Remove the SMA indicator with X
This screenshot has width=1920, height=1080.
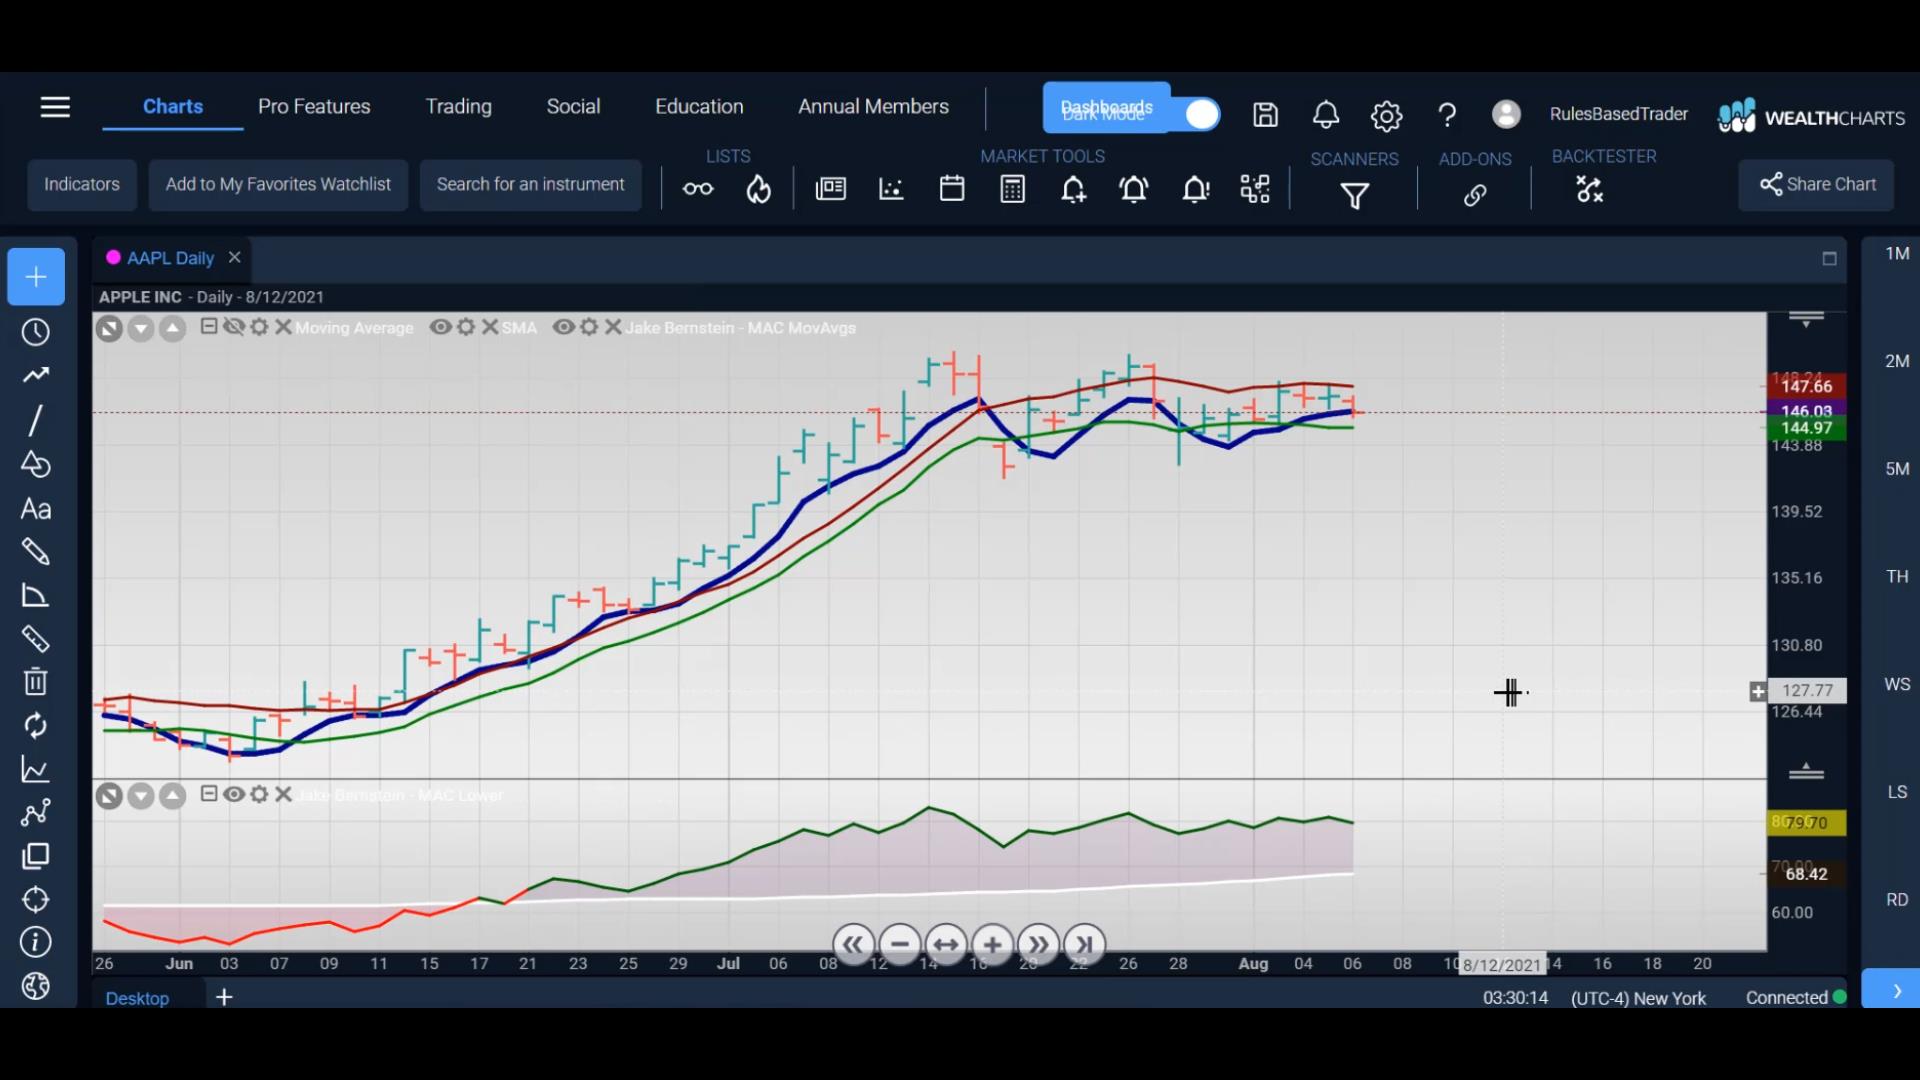coord(490,327)
